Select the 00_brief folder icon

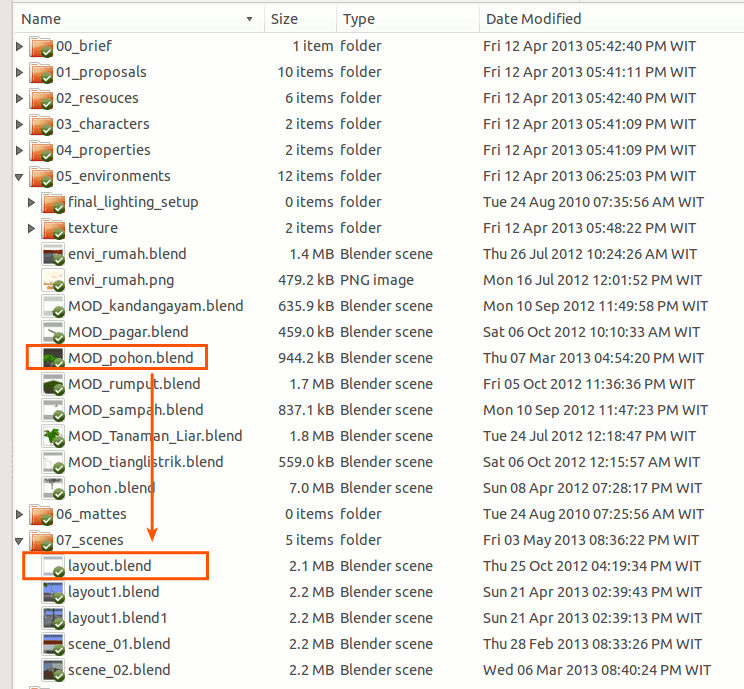click(41, 47)
